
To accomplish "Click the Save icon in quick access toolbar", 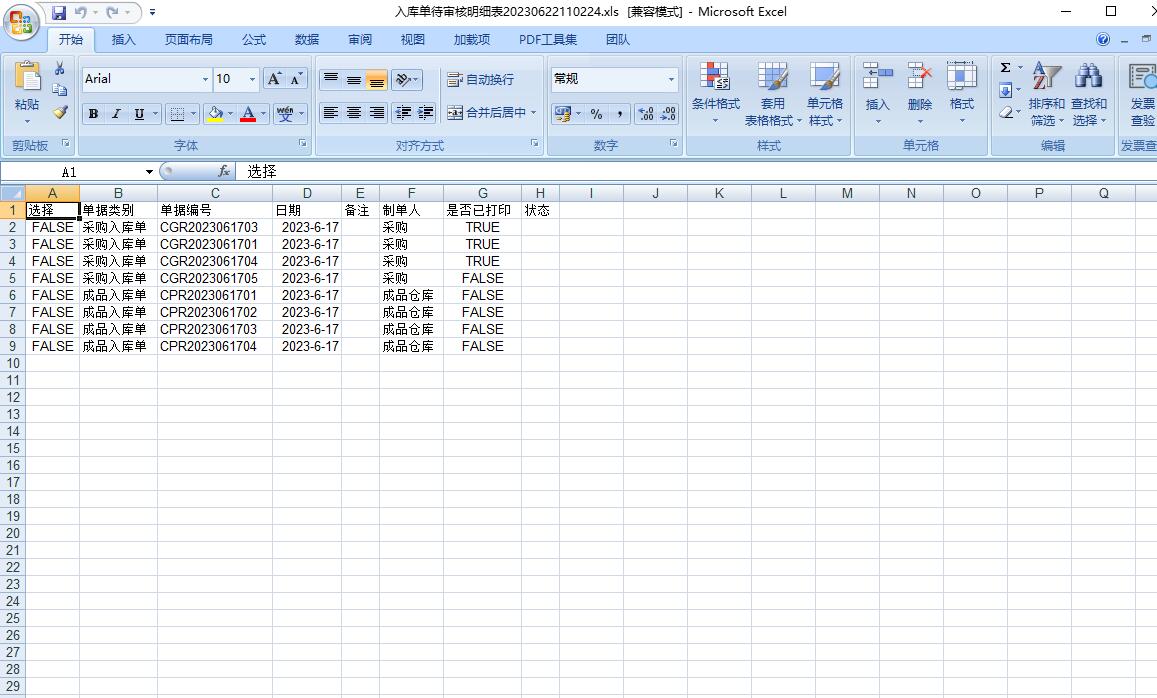I will point(59,12).
